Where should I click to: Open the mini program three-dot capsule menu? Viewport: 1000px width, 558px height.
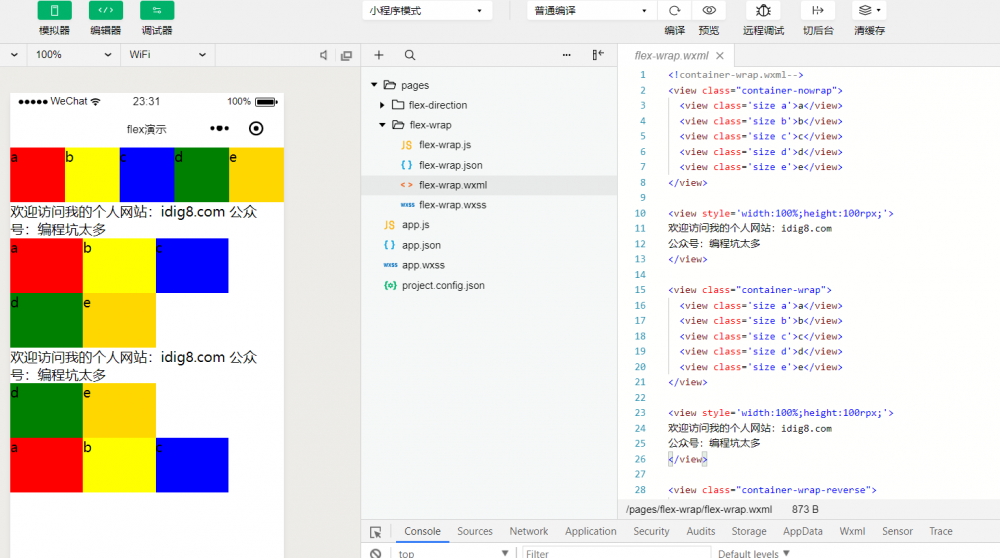[219, 129]
